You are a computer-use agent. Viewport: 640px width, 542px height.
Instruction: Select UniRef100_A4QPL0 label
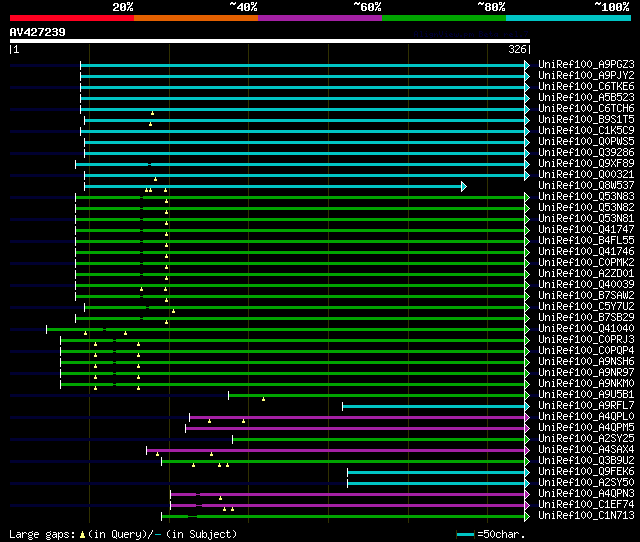point(586,417)
